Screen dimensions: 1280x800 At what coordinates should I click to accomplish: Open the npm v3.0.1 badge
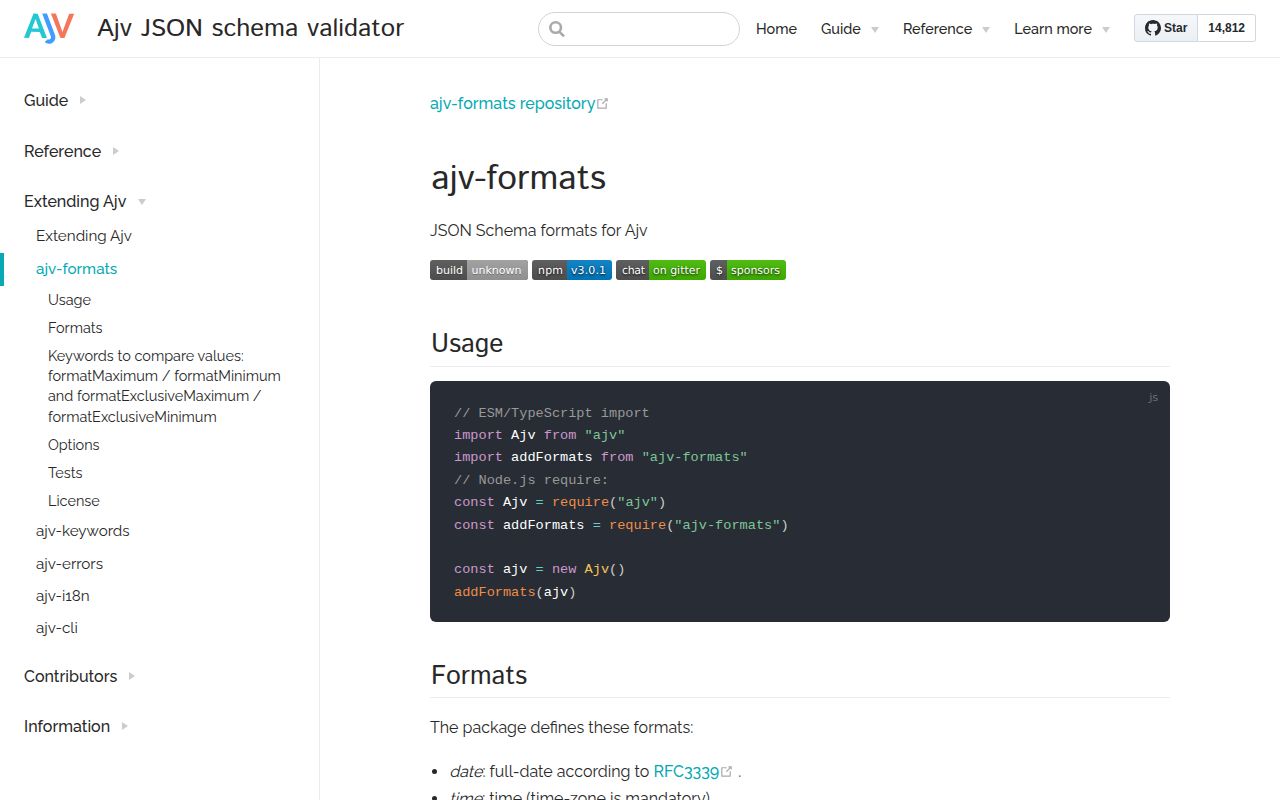(x=572, y=270)
